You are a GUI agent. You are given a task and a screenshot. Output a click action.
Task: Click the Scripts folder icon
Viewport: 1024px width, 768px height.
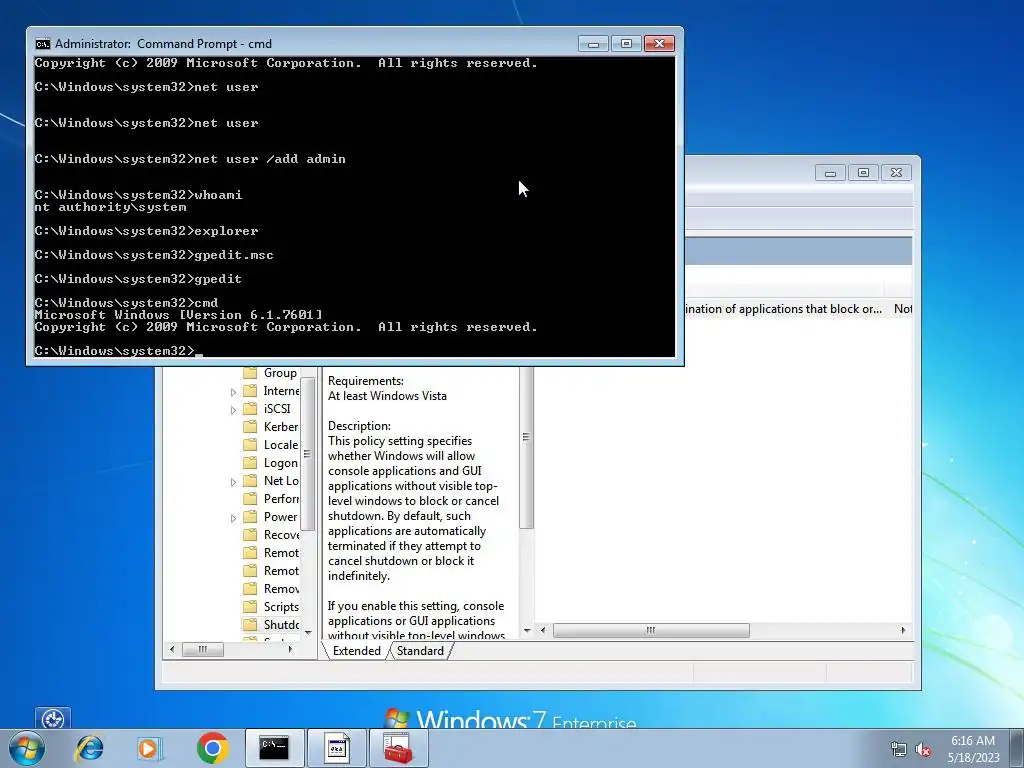pyautogui.click(x=250, y=607)
